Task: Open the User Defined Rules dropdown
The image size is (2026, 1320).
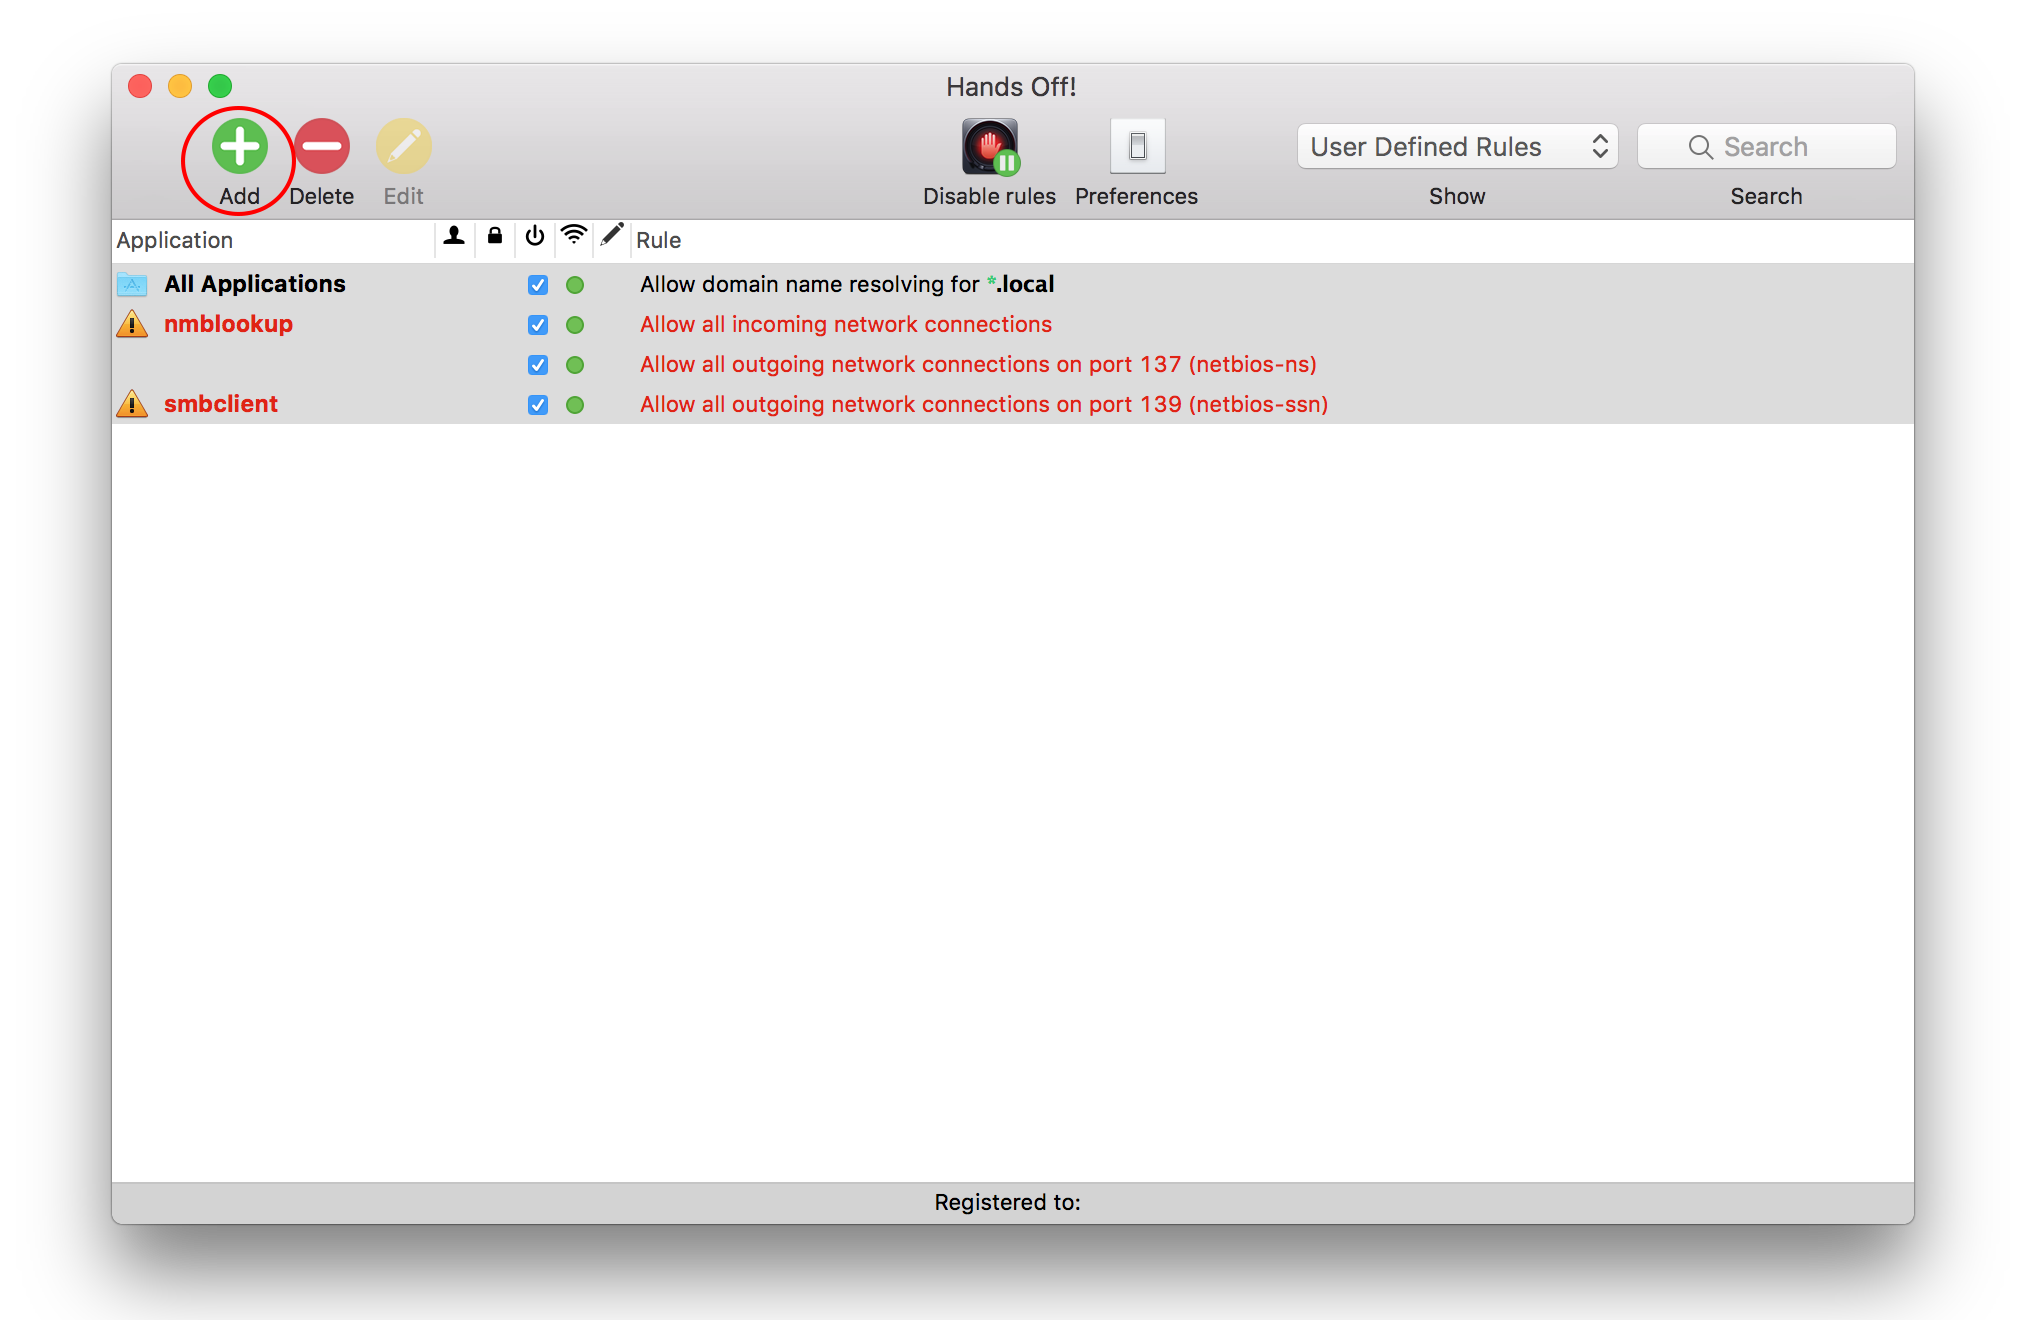Action: tap(1457, 147)
